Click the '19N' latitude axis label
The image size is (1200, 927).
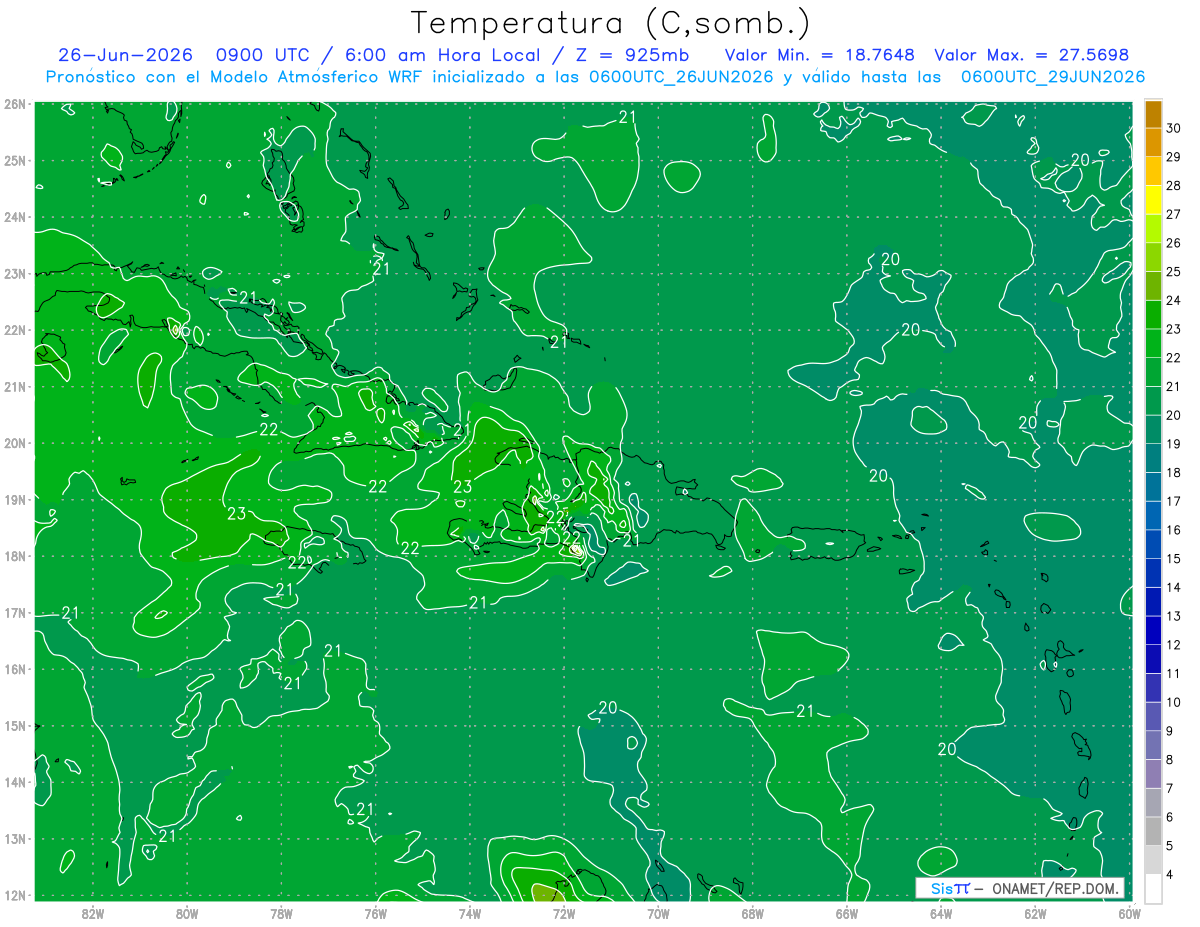pos(14,499)
